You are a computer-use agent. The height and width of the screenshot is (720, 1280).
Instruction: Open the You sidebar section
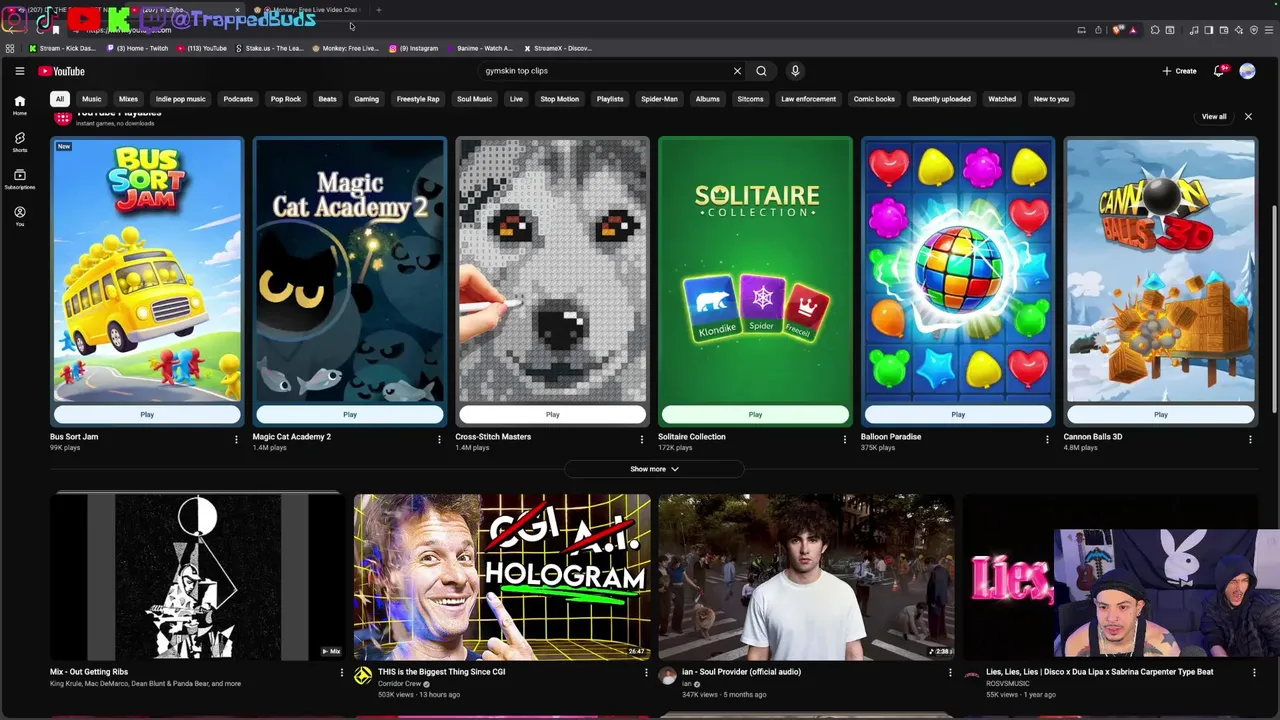pos(19,216)
